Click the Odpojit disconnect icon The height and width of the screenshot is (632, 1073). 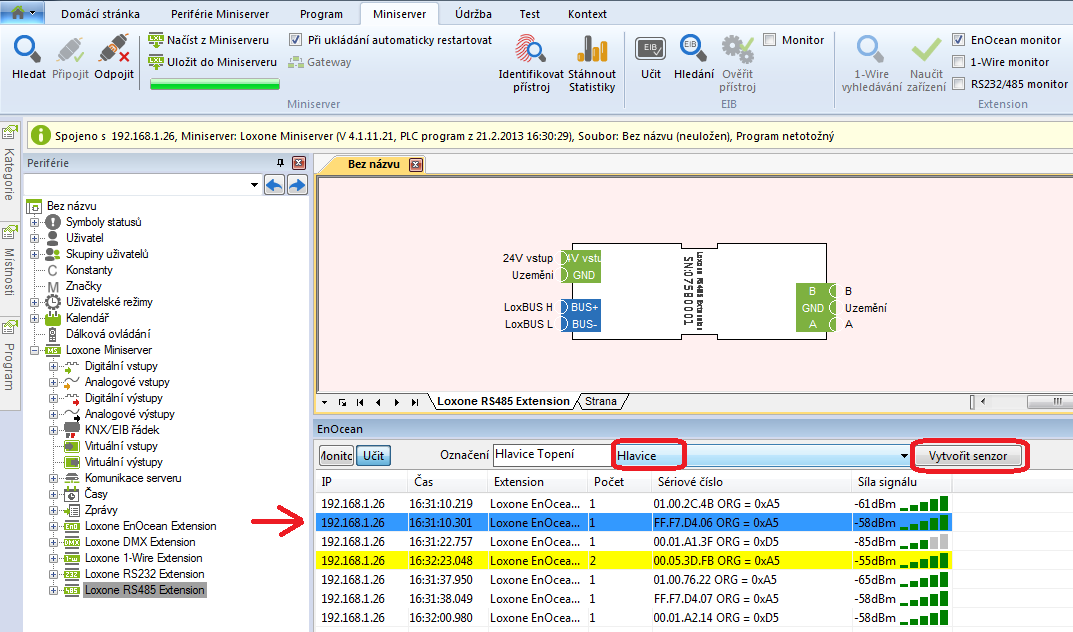coord(114,50)
